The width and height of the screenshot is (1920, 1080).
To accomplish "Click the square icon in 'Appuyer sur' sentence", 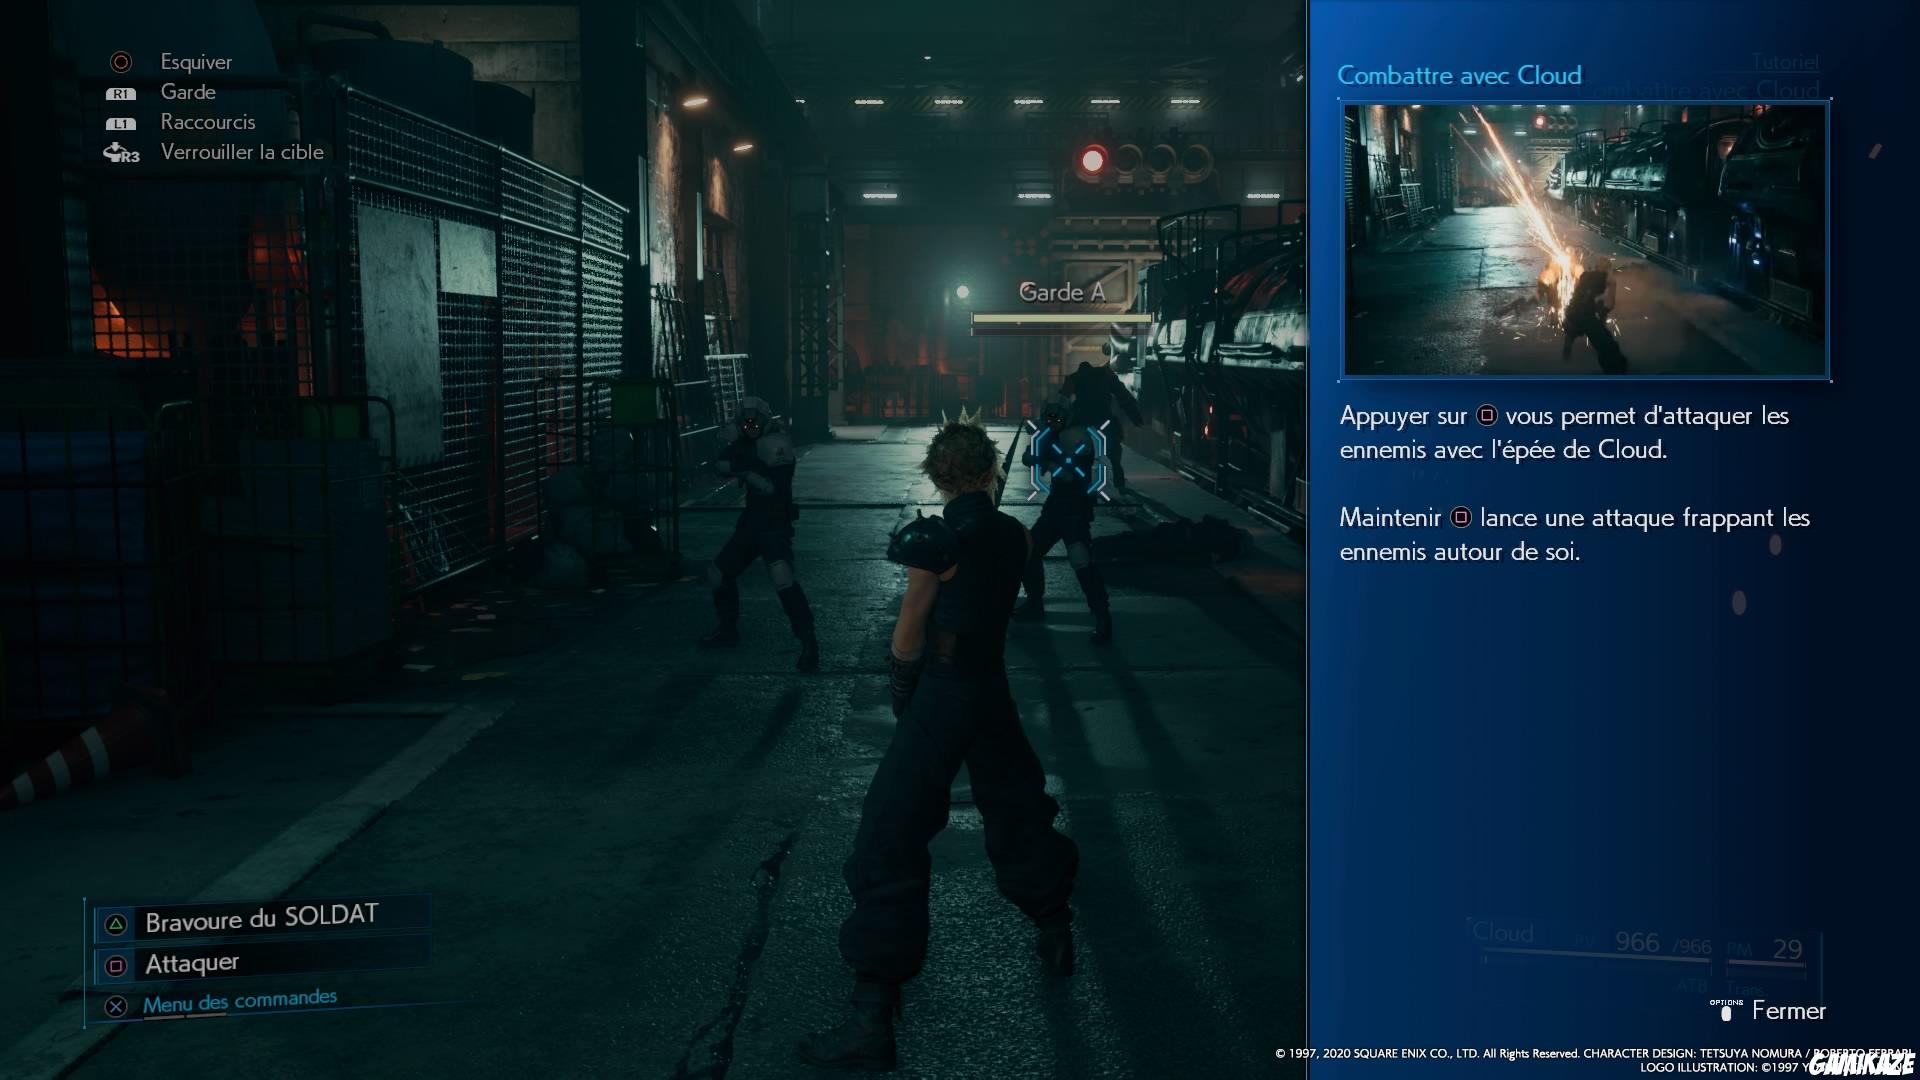I will coord(1487,416).
